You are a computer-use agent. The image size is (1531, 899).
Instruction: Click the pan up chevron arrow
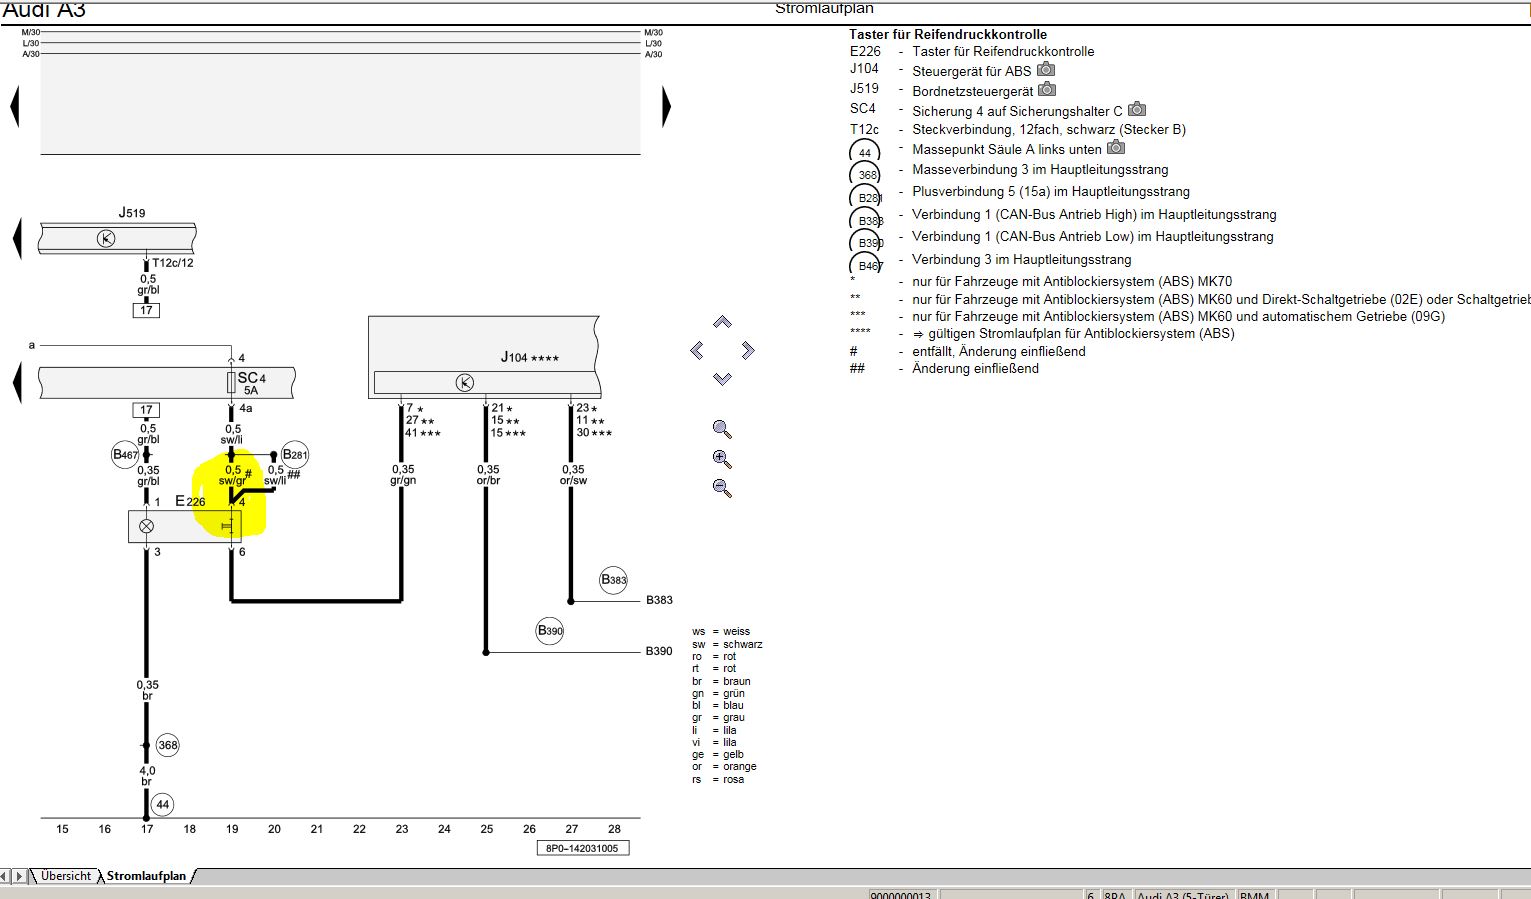click(722, 322)
